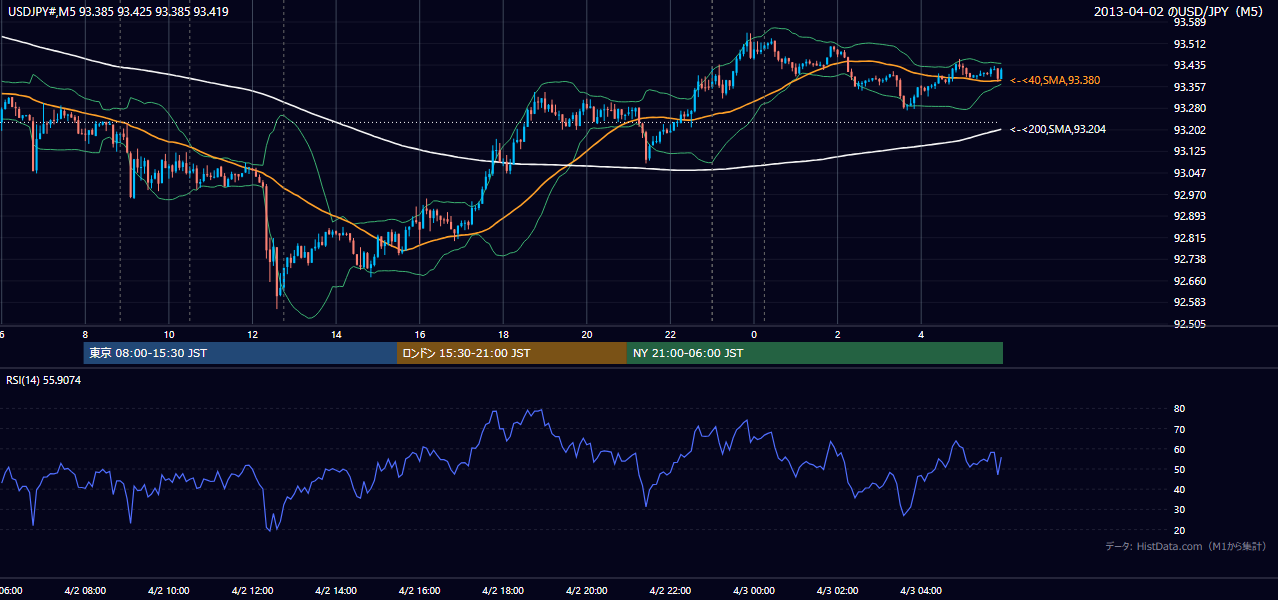Click the 4/2 18:00 time axis label
1278x600 pixels.
(503, 591)
